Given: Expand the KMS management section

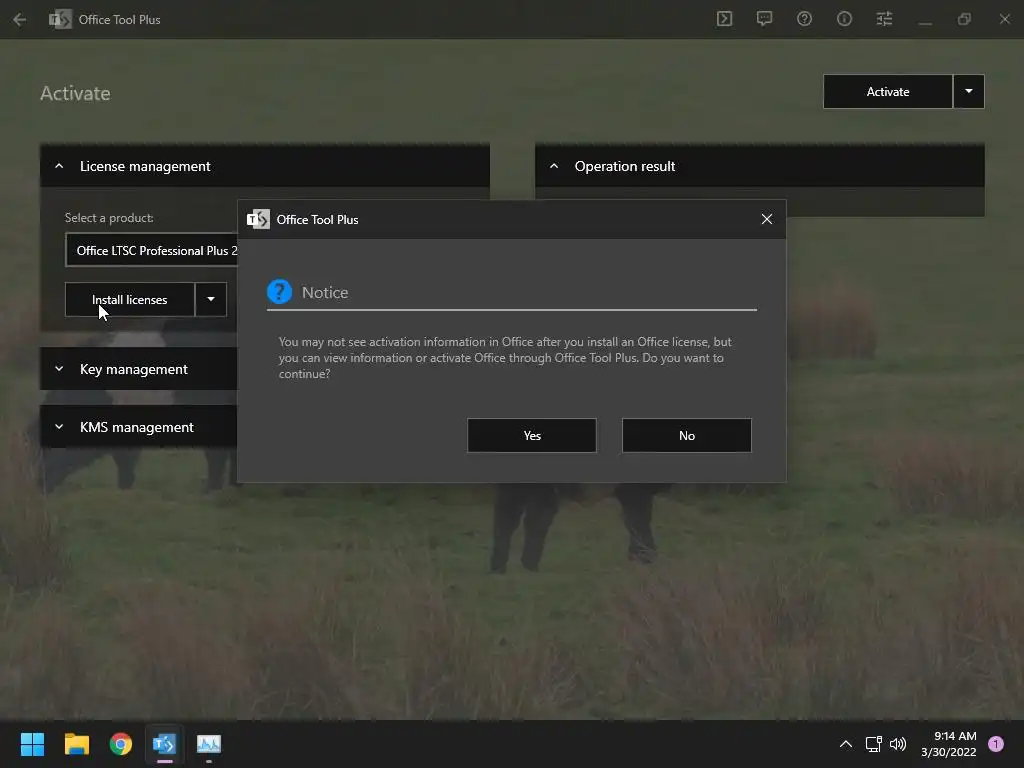Looking at the screenshot, I should (139, 427).
